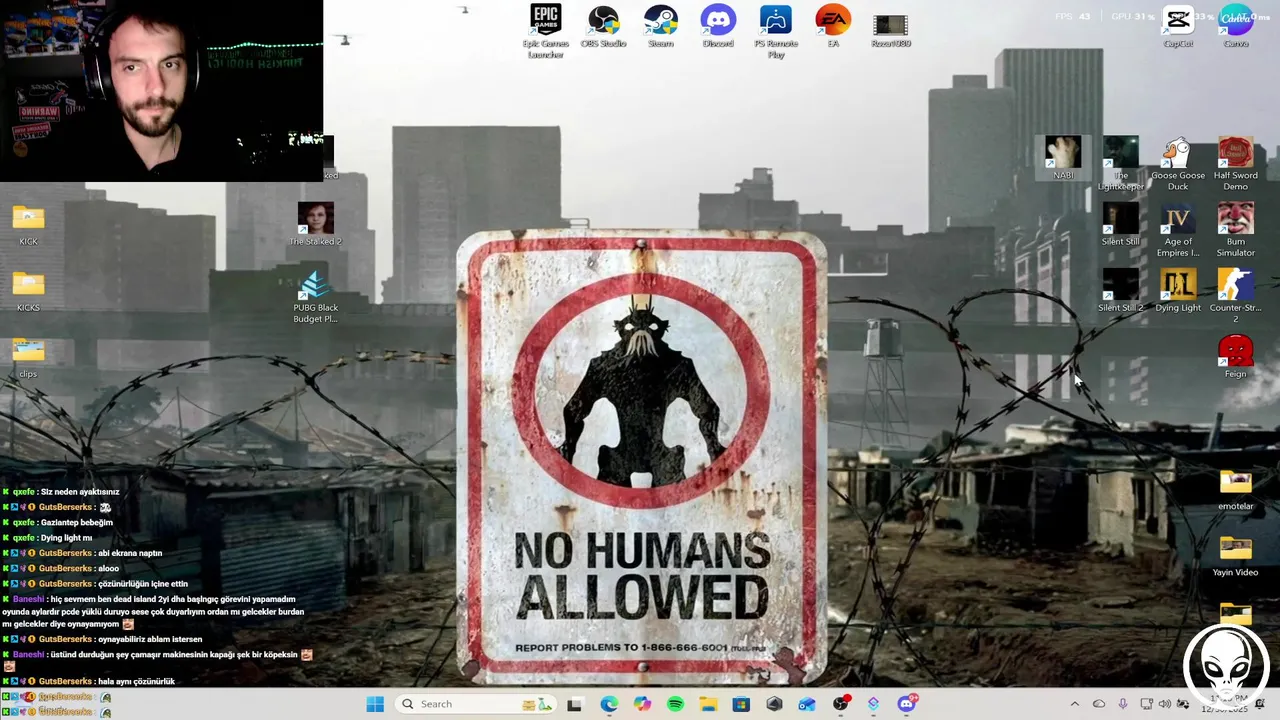Image resolution: width=1280 pixels, height=720 pixels.
Task: Select the red Feign game icon
Action: pyautogui.click(x=1236, y=357)
